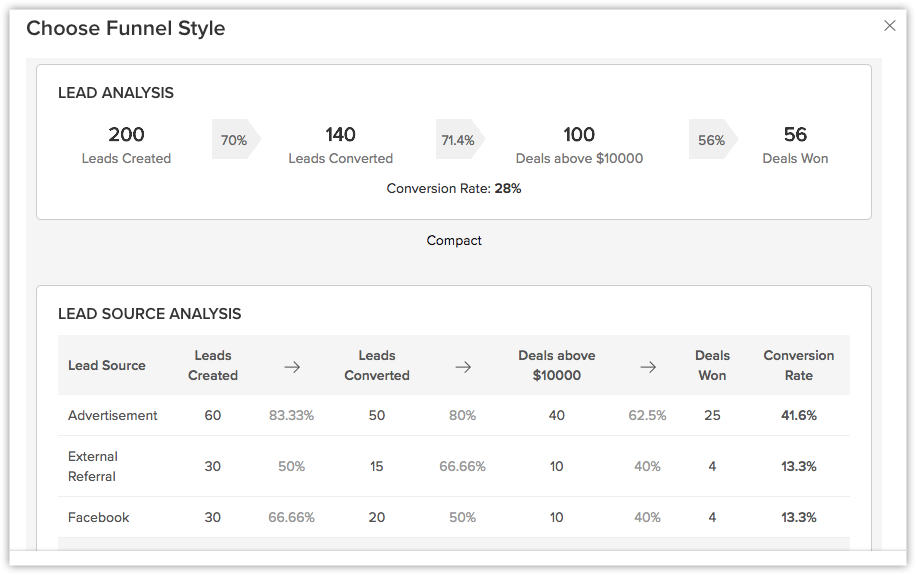This screenshot has width=916, height=575.
Task: Click header arrow between Leads Created and Leads Converted
Action: point(292,367)
